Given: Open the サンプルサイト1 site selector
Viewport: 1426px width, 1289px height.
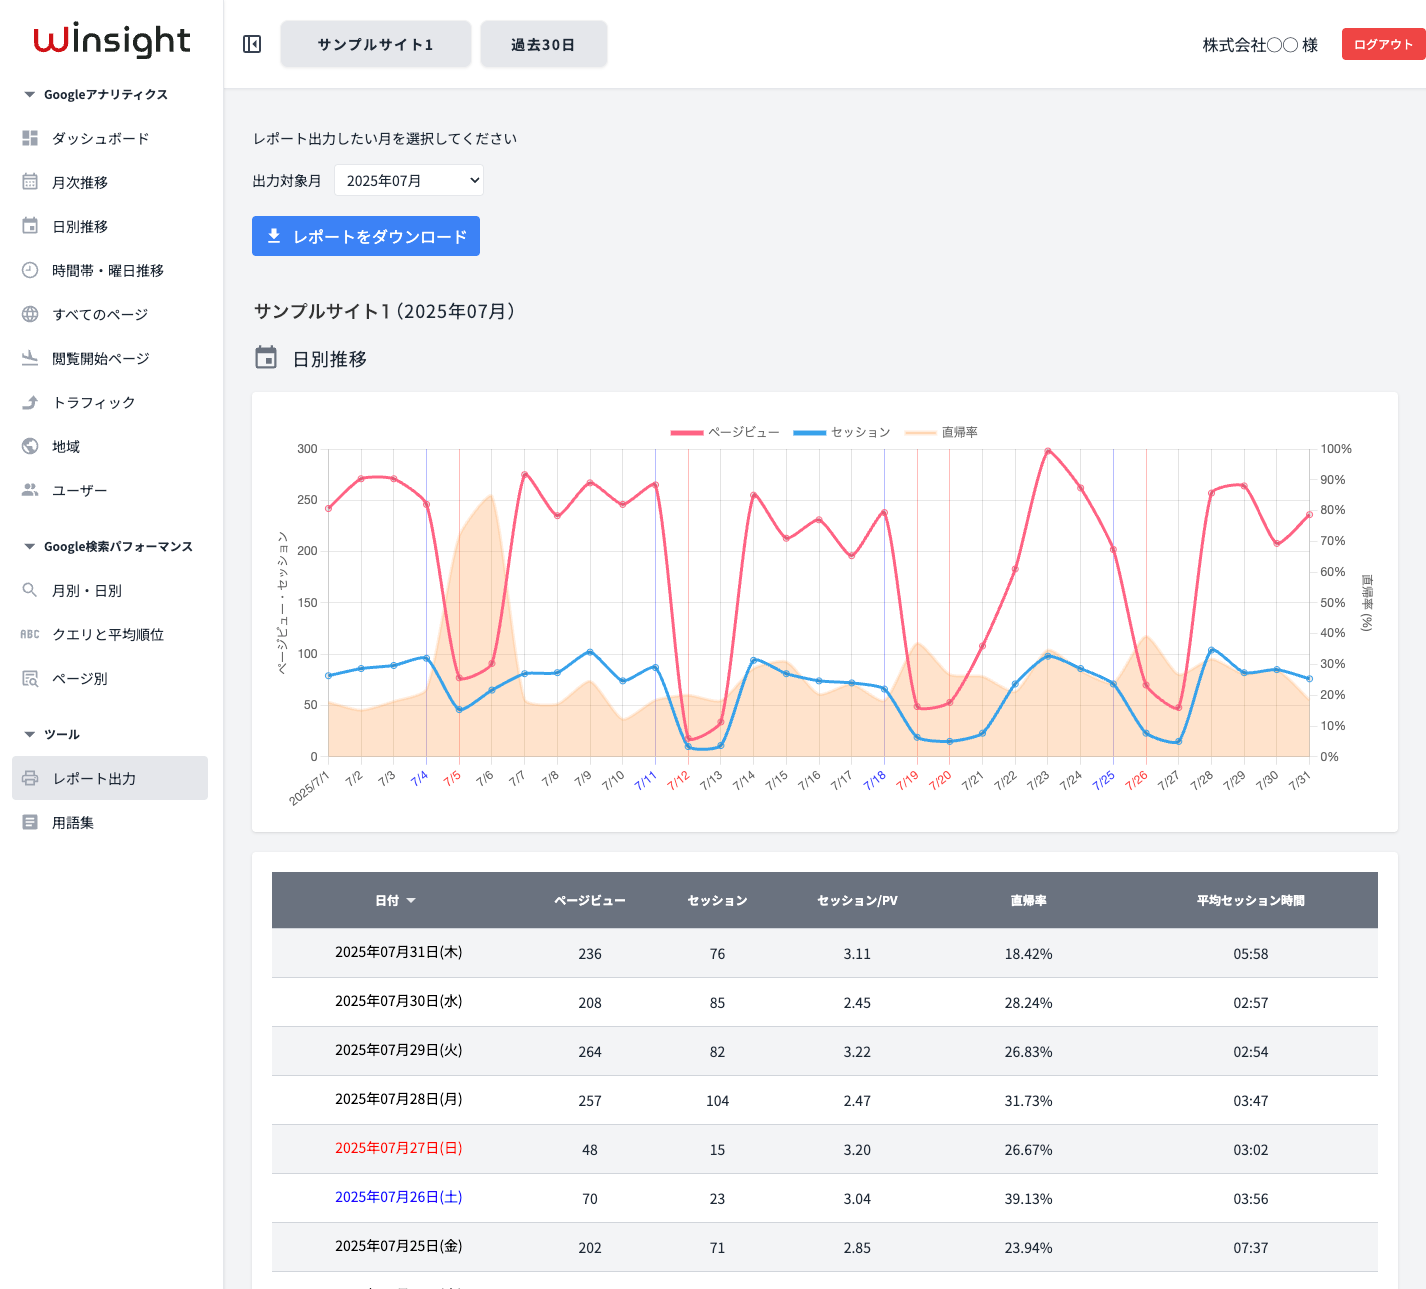Looking at the screenshot, I should tap(376, 44).
